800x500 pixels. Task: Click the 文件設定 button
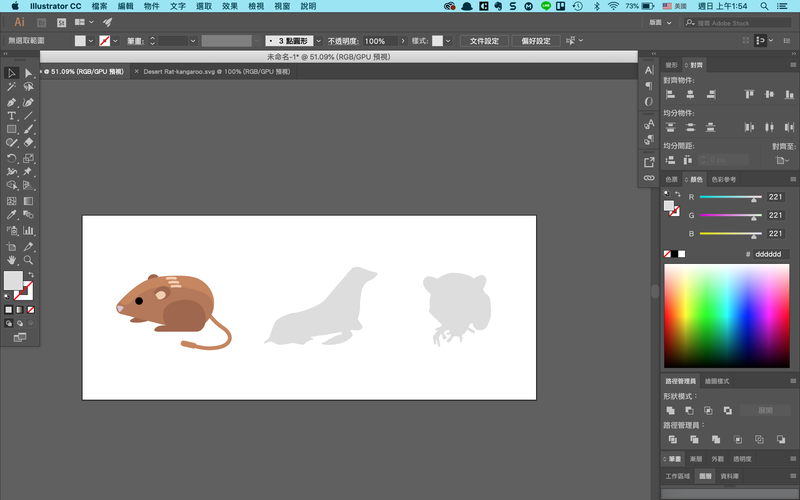(484, 41)
